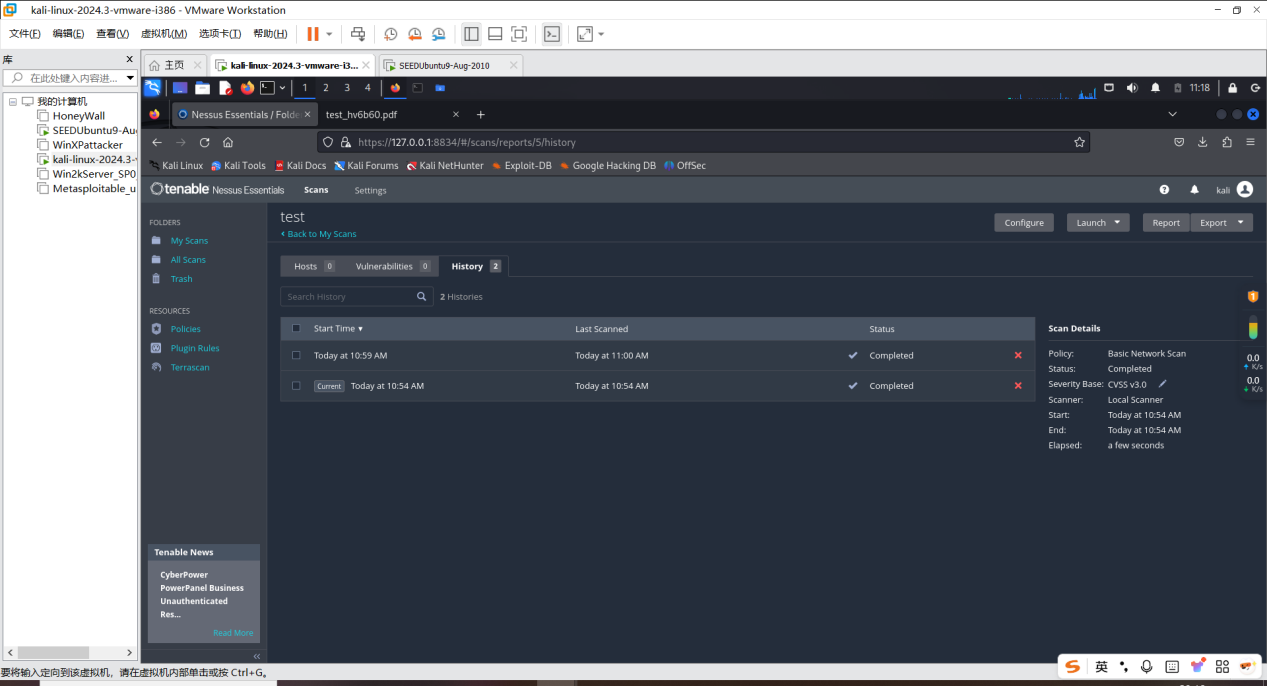This screenshot has width=1267, height=686.
Task: Bookmark this page with star icon
Action: coord(1079,142)
